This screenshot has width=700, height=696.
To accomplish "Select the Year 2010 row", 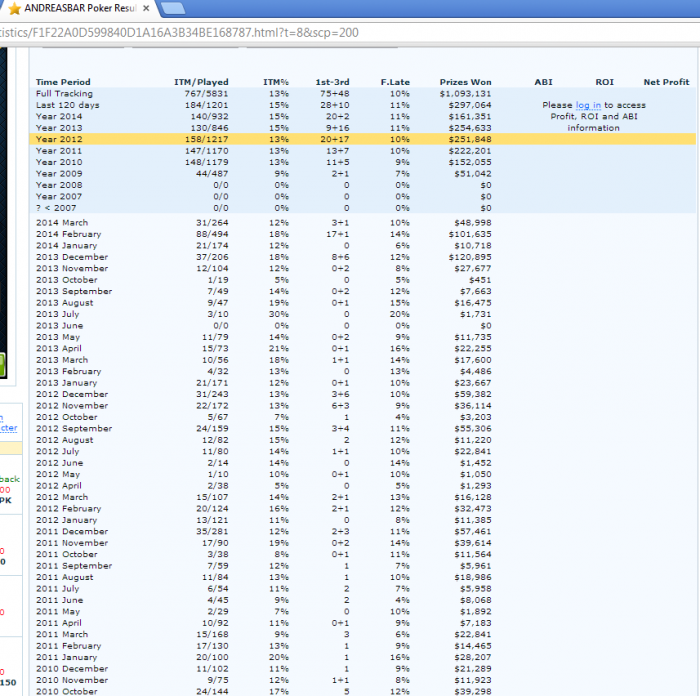I will [362, 163].
